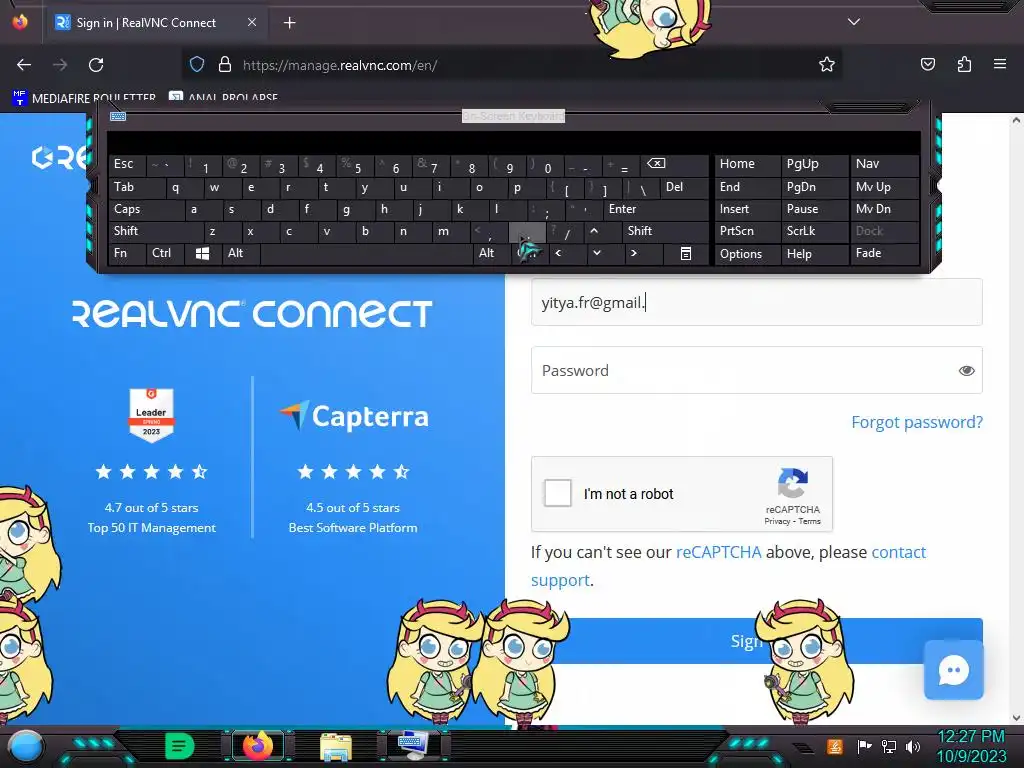This screenshot has height=768, width=1024.
Task: Select the Sign in | RealVNC Connect tab
Action: 157,23
